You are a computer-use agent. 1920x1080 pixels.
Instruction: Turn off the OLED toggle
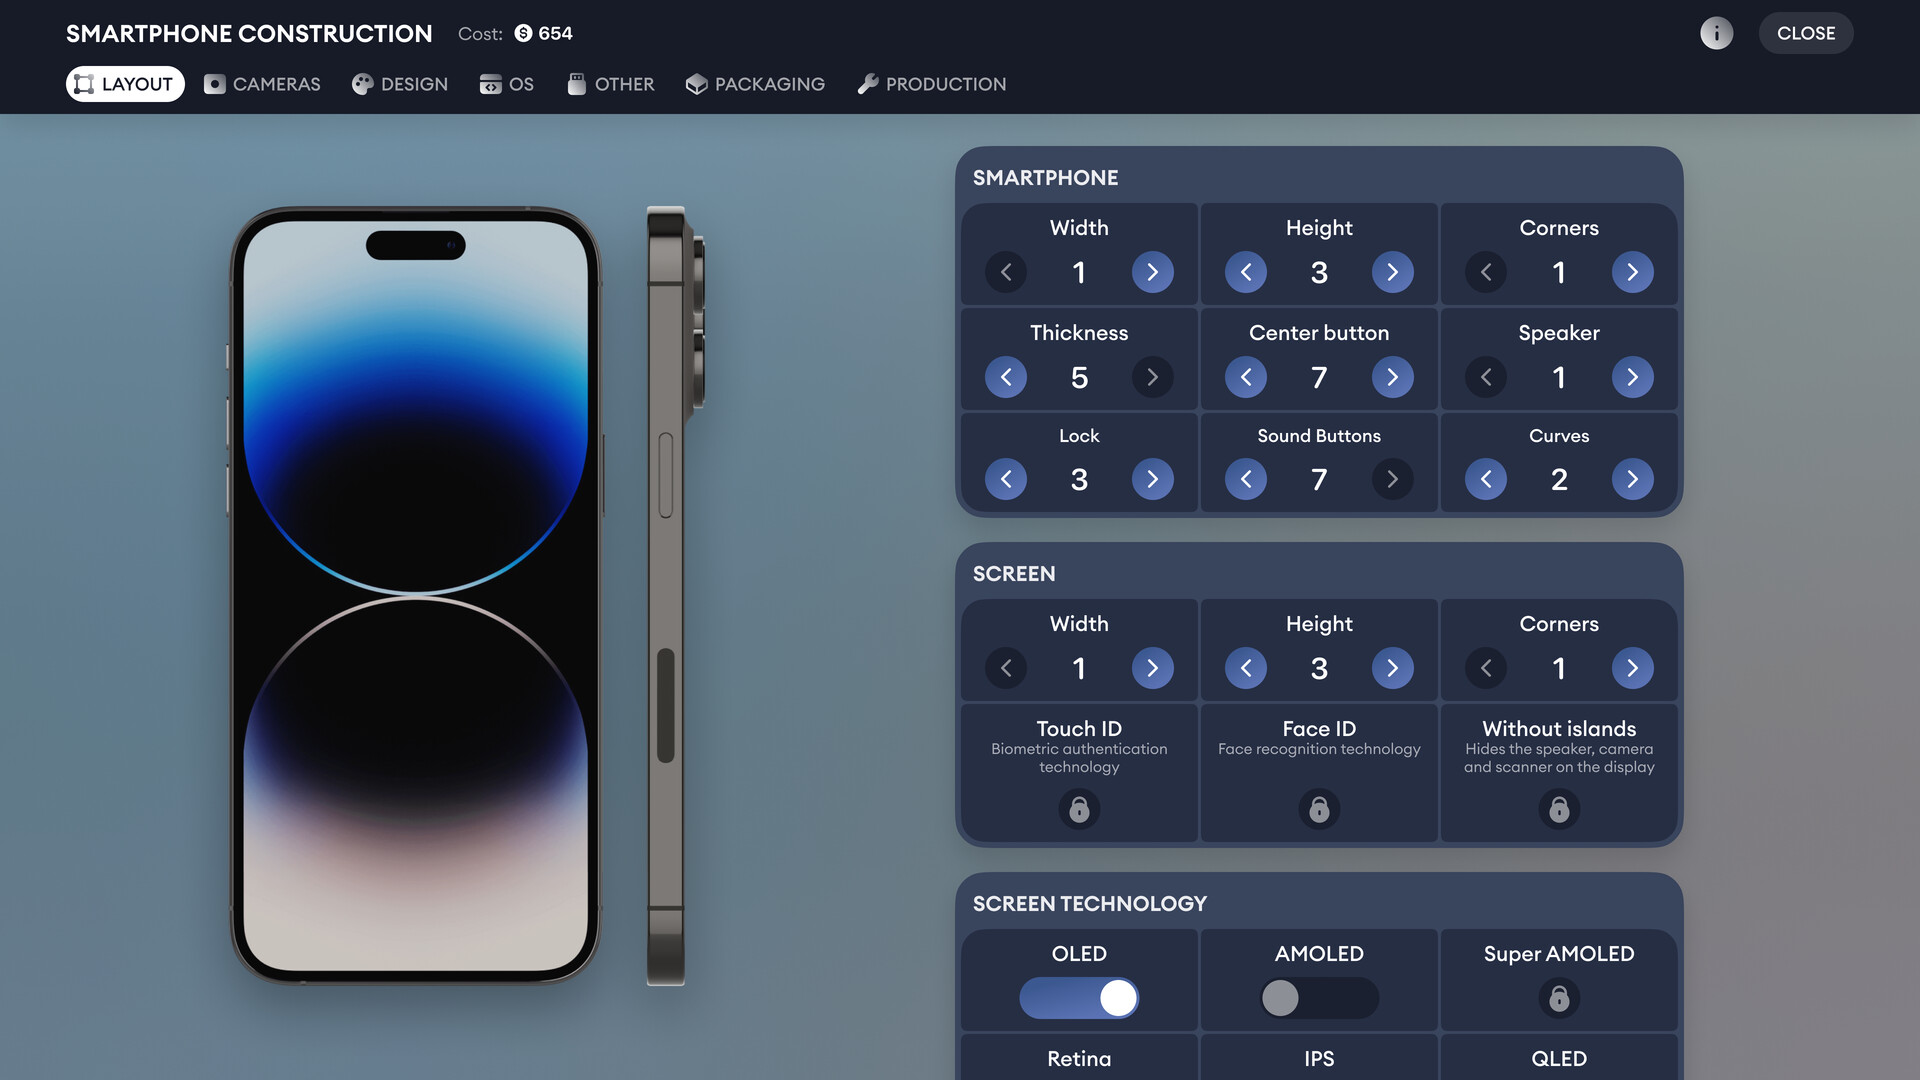pyautogui.click(x=1079, y=998)
